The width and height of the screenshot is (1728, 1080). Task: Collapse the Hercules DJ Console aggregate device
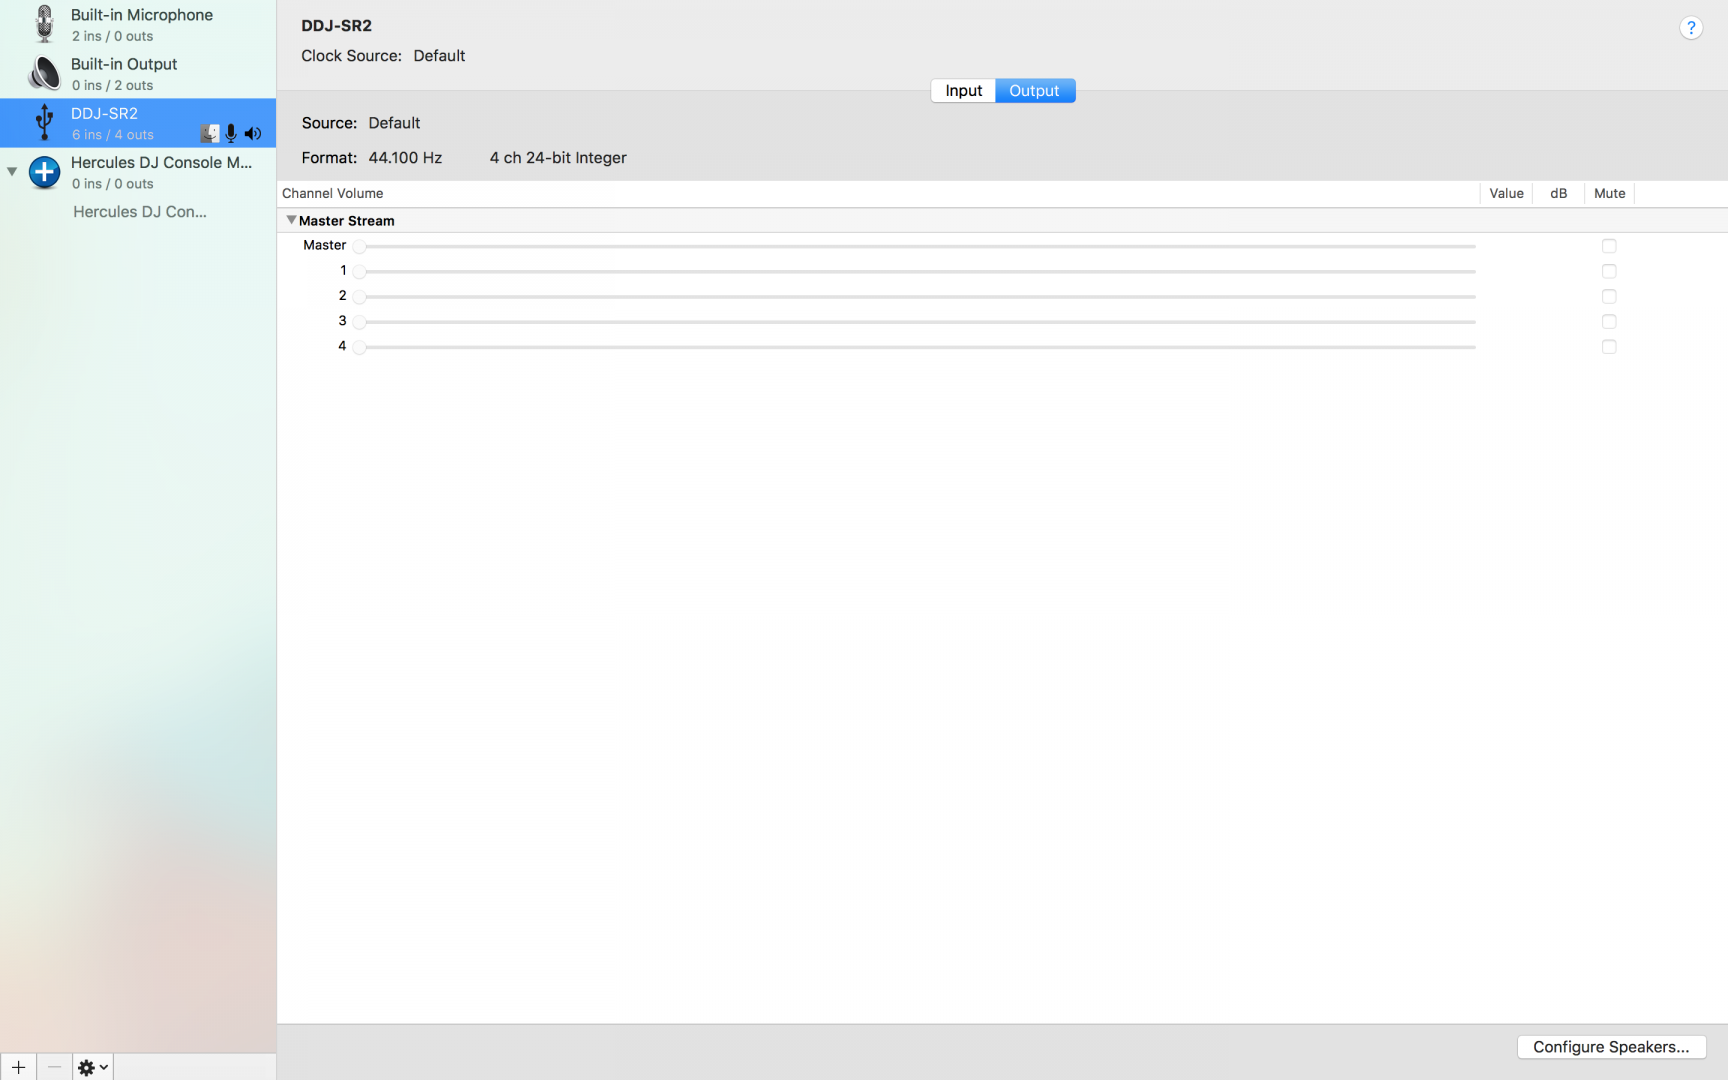point(12,171)
